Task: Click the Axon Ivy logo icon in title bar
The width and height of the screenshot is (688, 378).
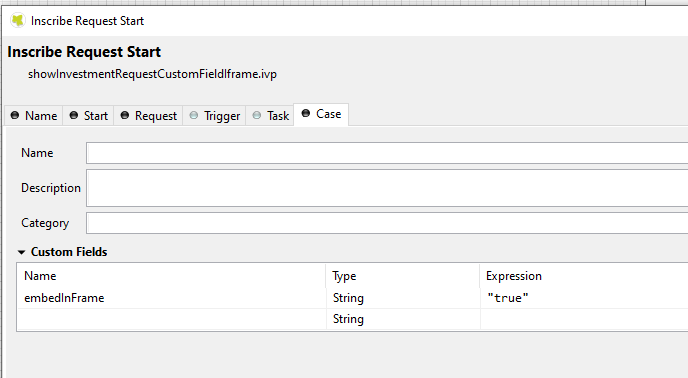Action: (x=18, y=21)
